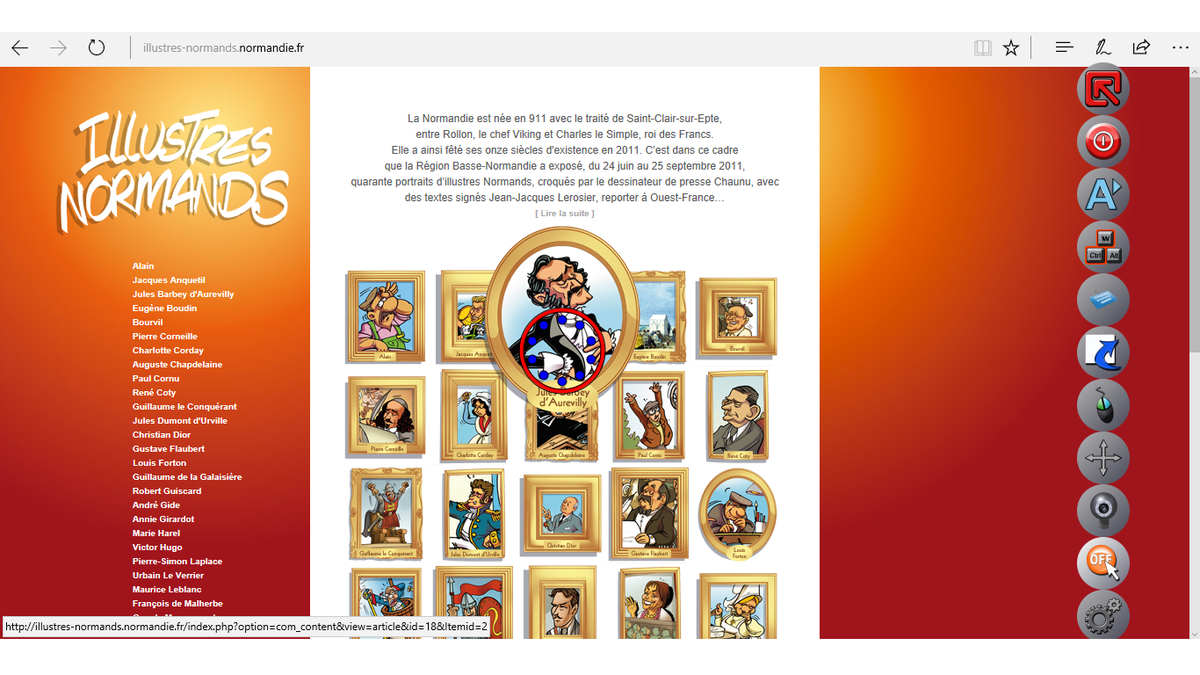Open the Guillaume le Conquérant portrait
1200x675 pixels.
coord(386,514)
